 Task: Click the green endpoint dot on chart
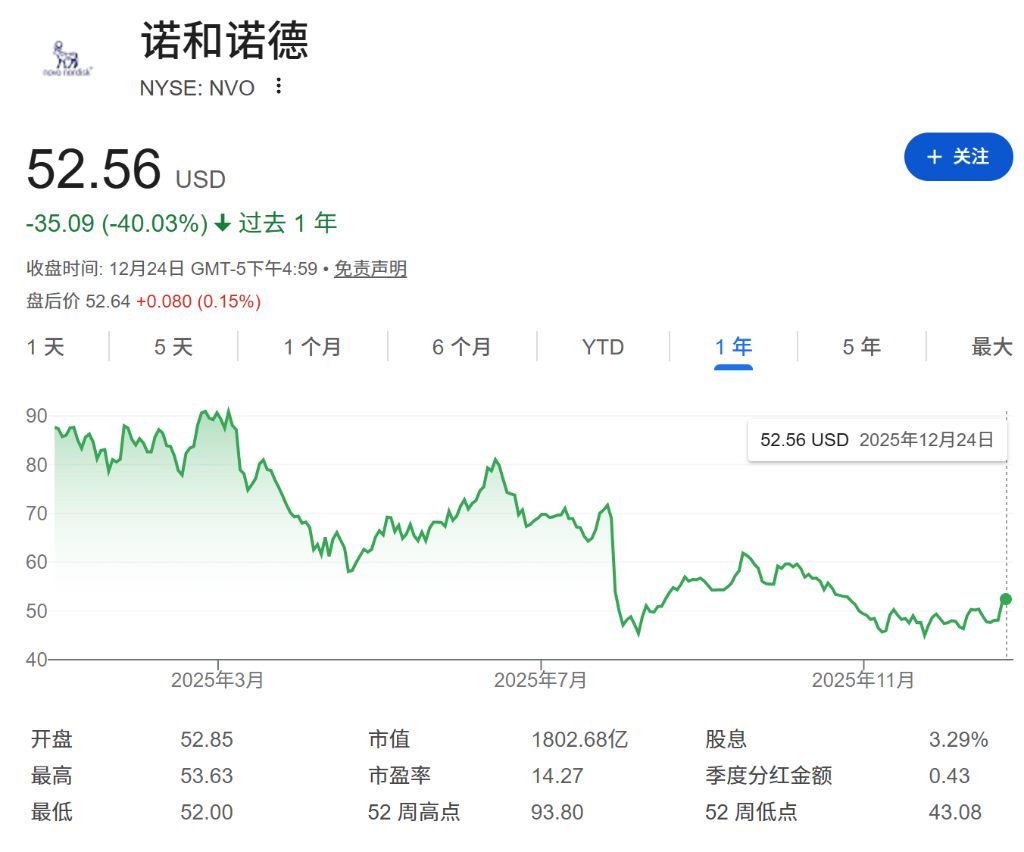pyautogui.click(x=1005, y=599)
